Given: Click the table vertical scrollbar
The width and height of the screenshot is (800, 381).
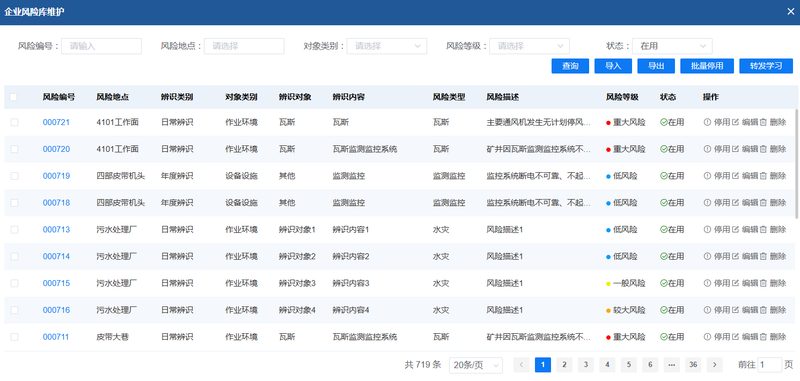Looking at the screenshot, I should (797, 163).
